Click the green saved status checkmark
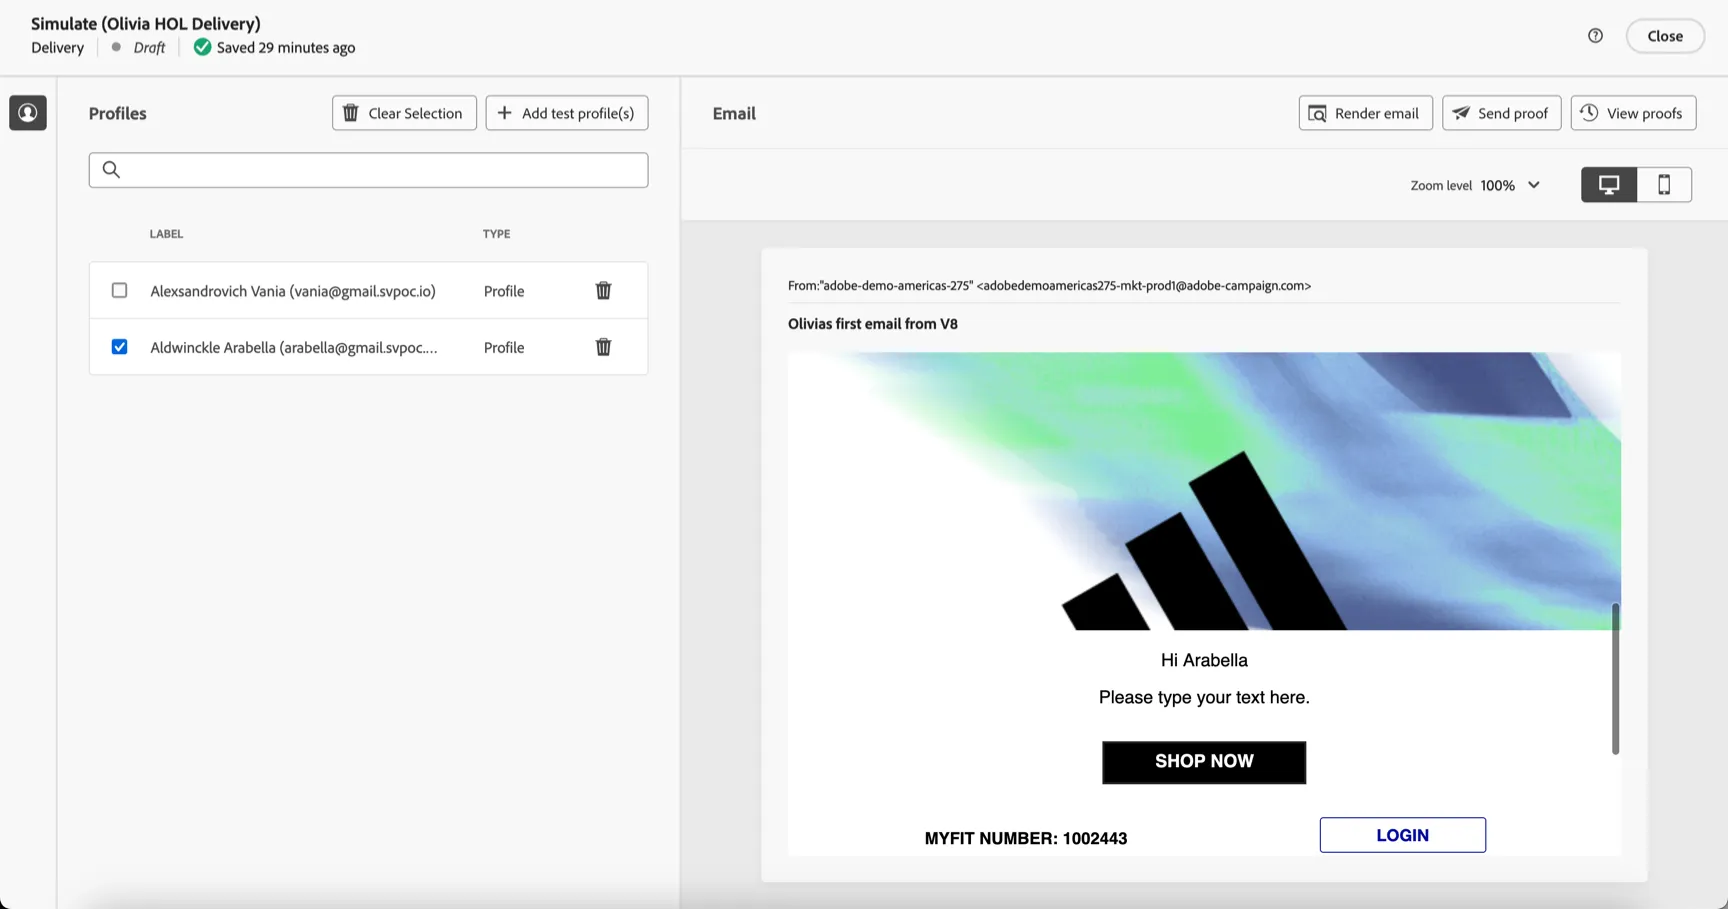This screenshot has width=1728, height=909. pos(202,47)
